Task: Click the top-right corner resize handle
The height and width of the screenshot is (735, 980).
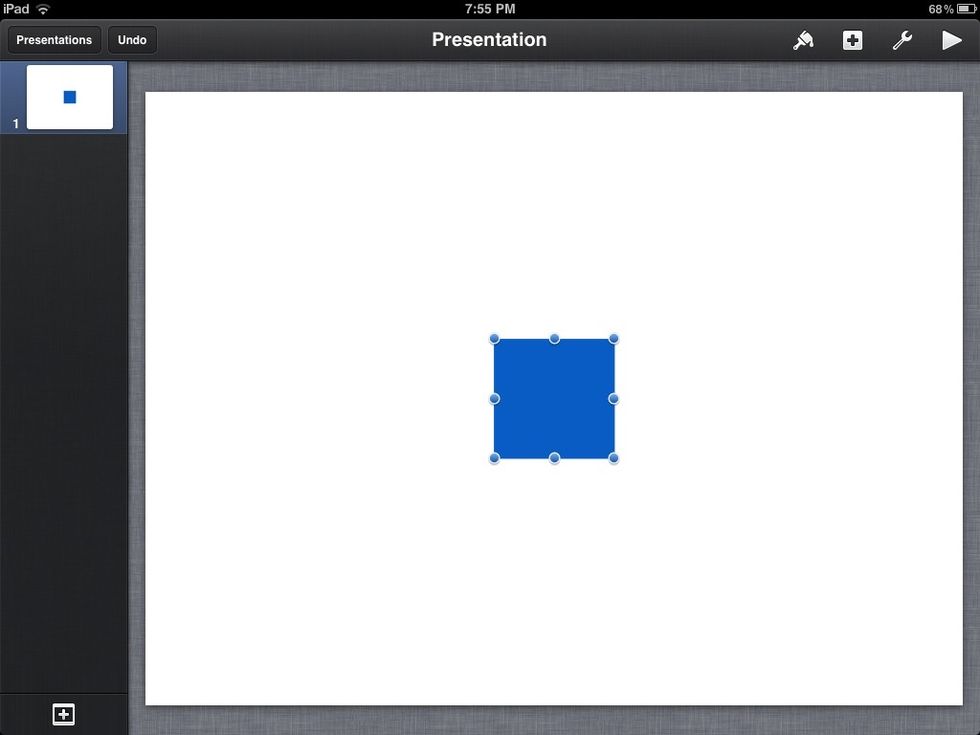Action: tap(614, 339)
